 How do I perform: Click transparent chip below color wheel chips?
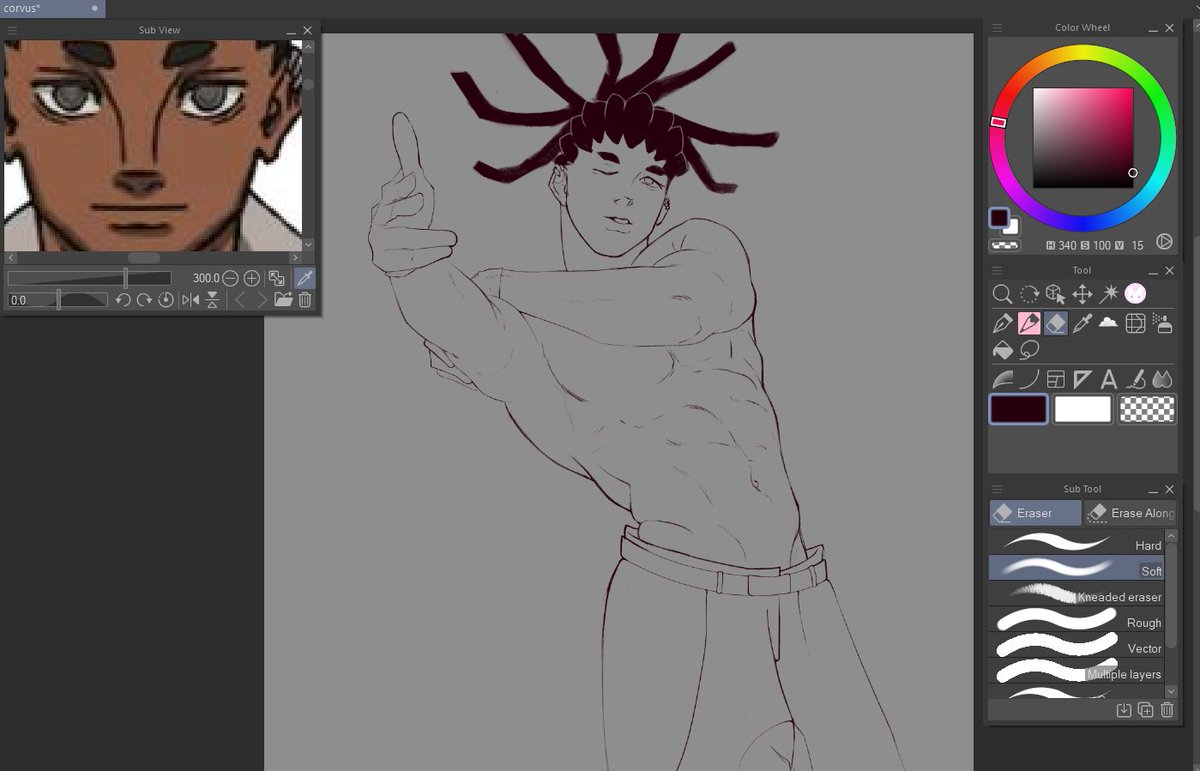[x=1004, y=245]
